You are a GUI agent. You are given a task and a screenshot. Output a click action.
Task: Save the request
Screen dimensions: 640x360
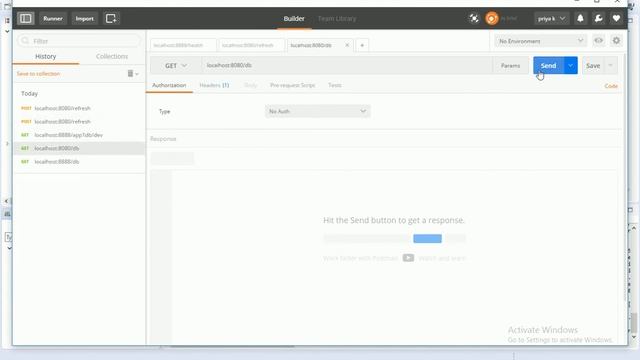593,65
